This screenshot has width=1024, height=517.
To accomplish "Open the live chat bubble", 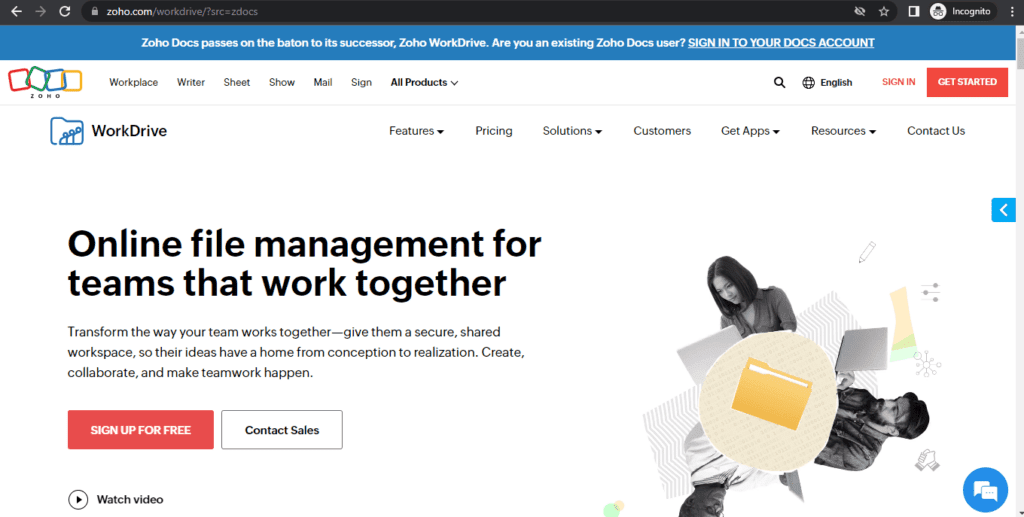I will pyautogui.click(x=985, y=490).
